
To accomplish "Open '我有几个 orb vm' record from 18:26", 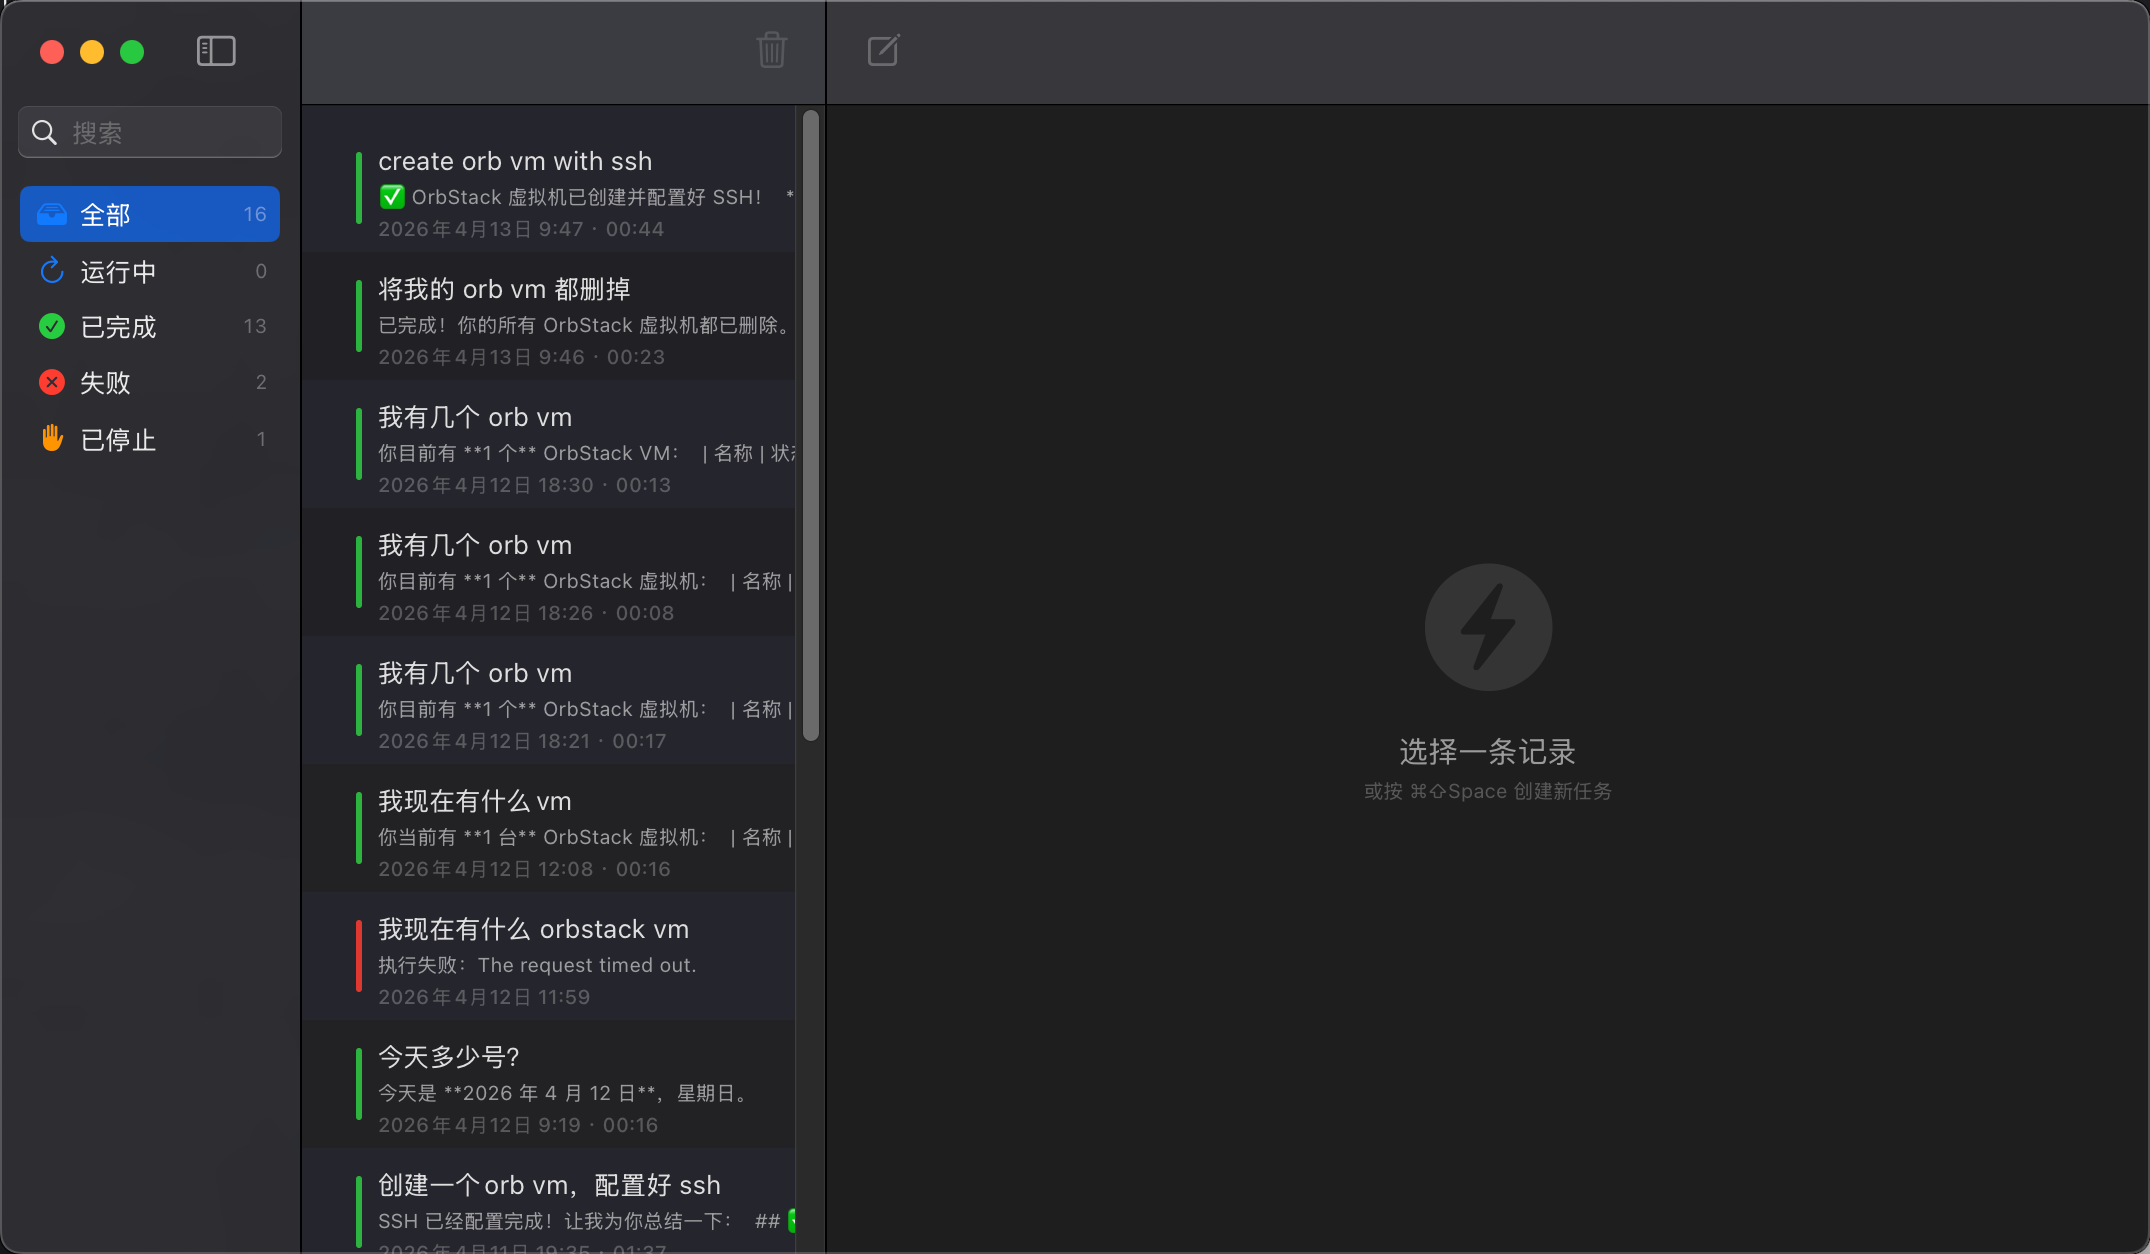I will (549, 572).
